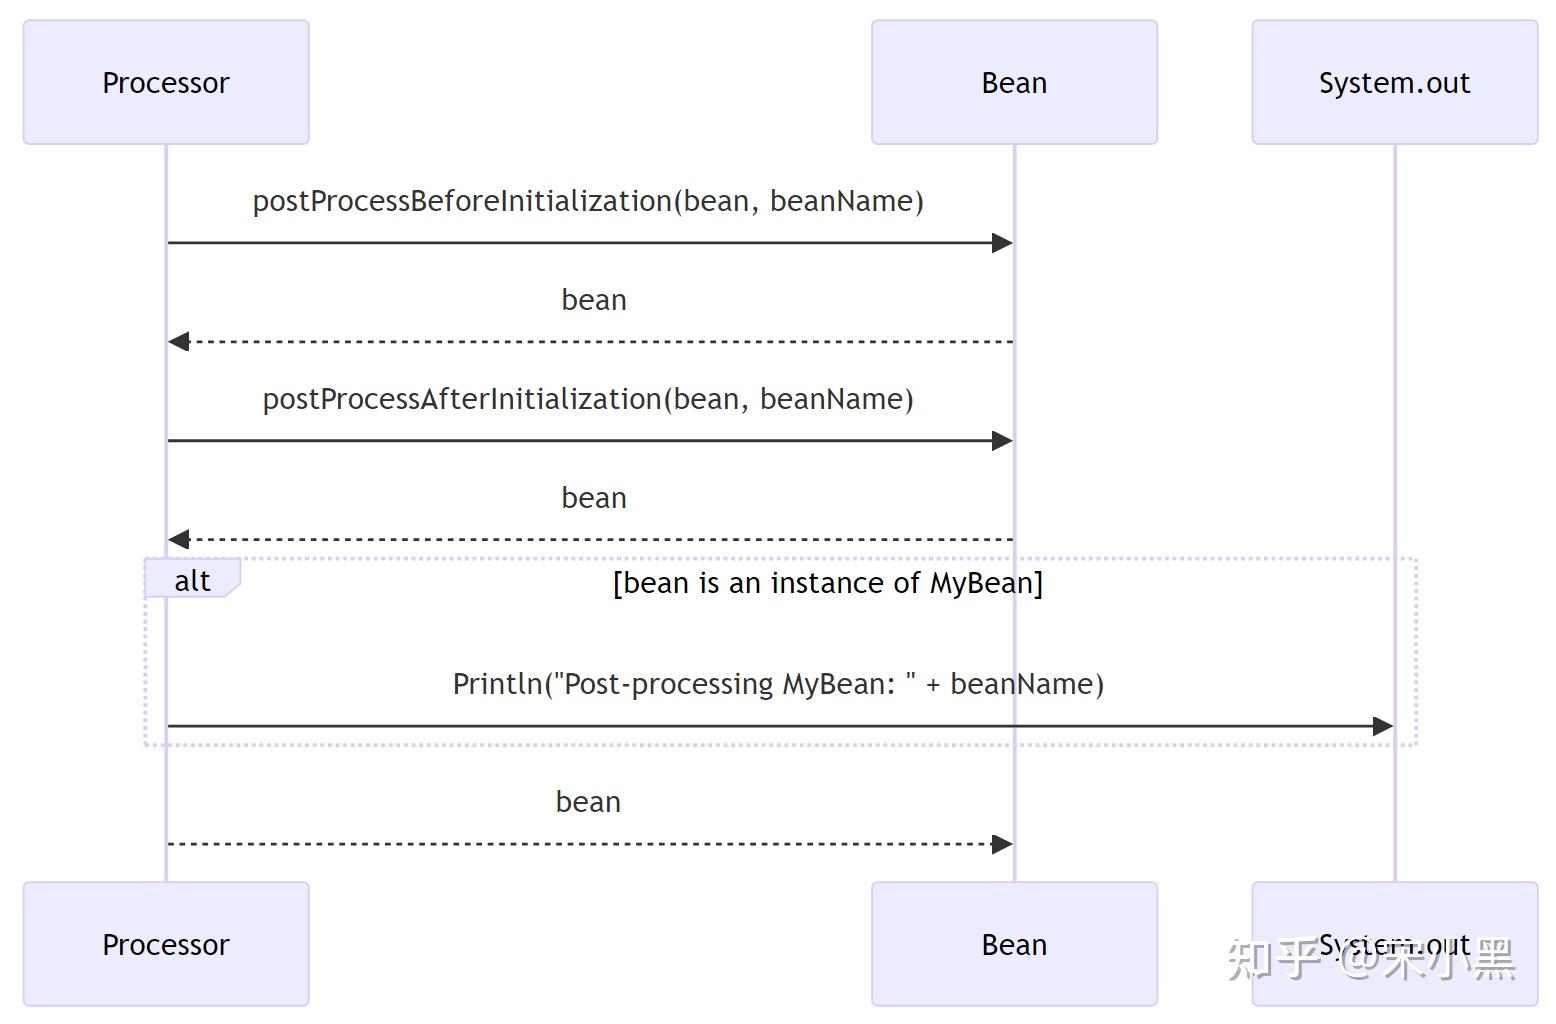
Task: Select the [bean is an instance of MyBean] condition
Action: click(827, 583)
